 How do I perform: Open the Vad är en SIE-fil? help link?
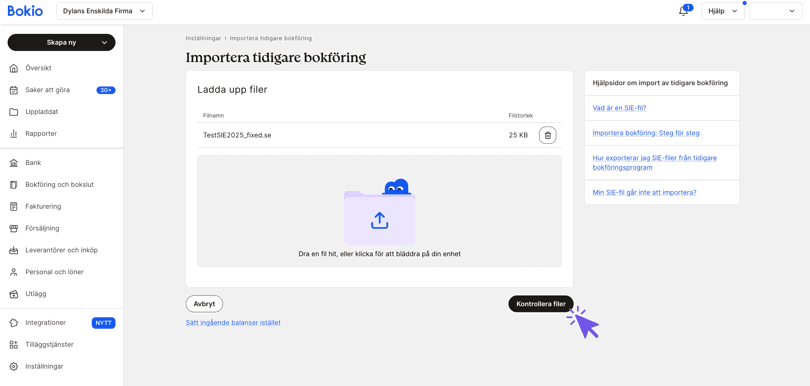click(x=619, y=108)
